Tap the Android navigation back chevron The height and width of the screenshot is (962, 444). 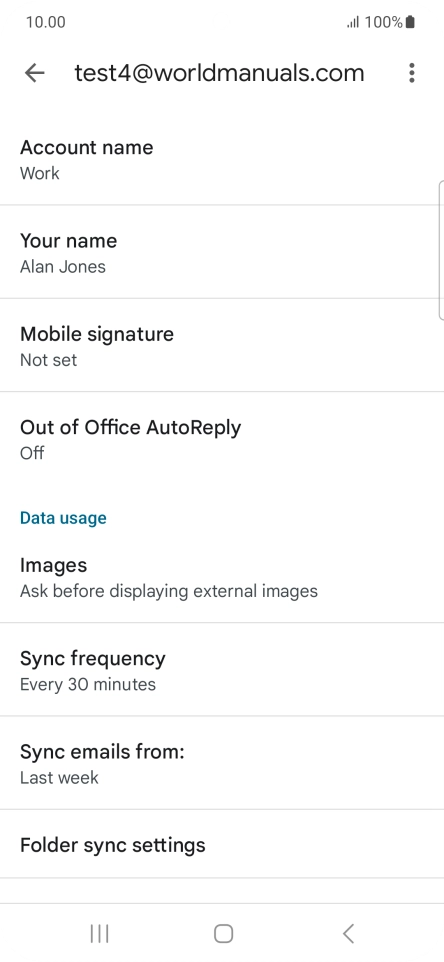coord(348,934)
